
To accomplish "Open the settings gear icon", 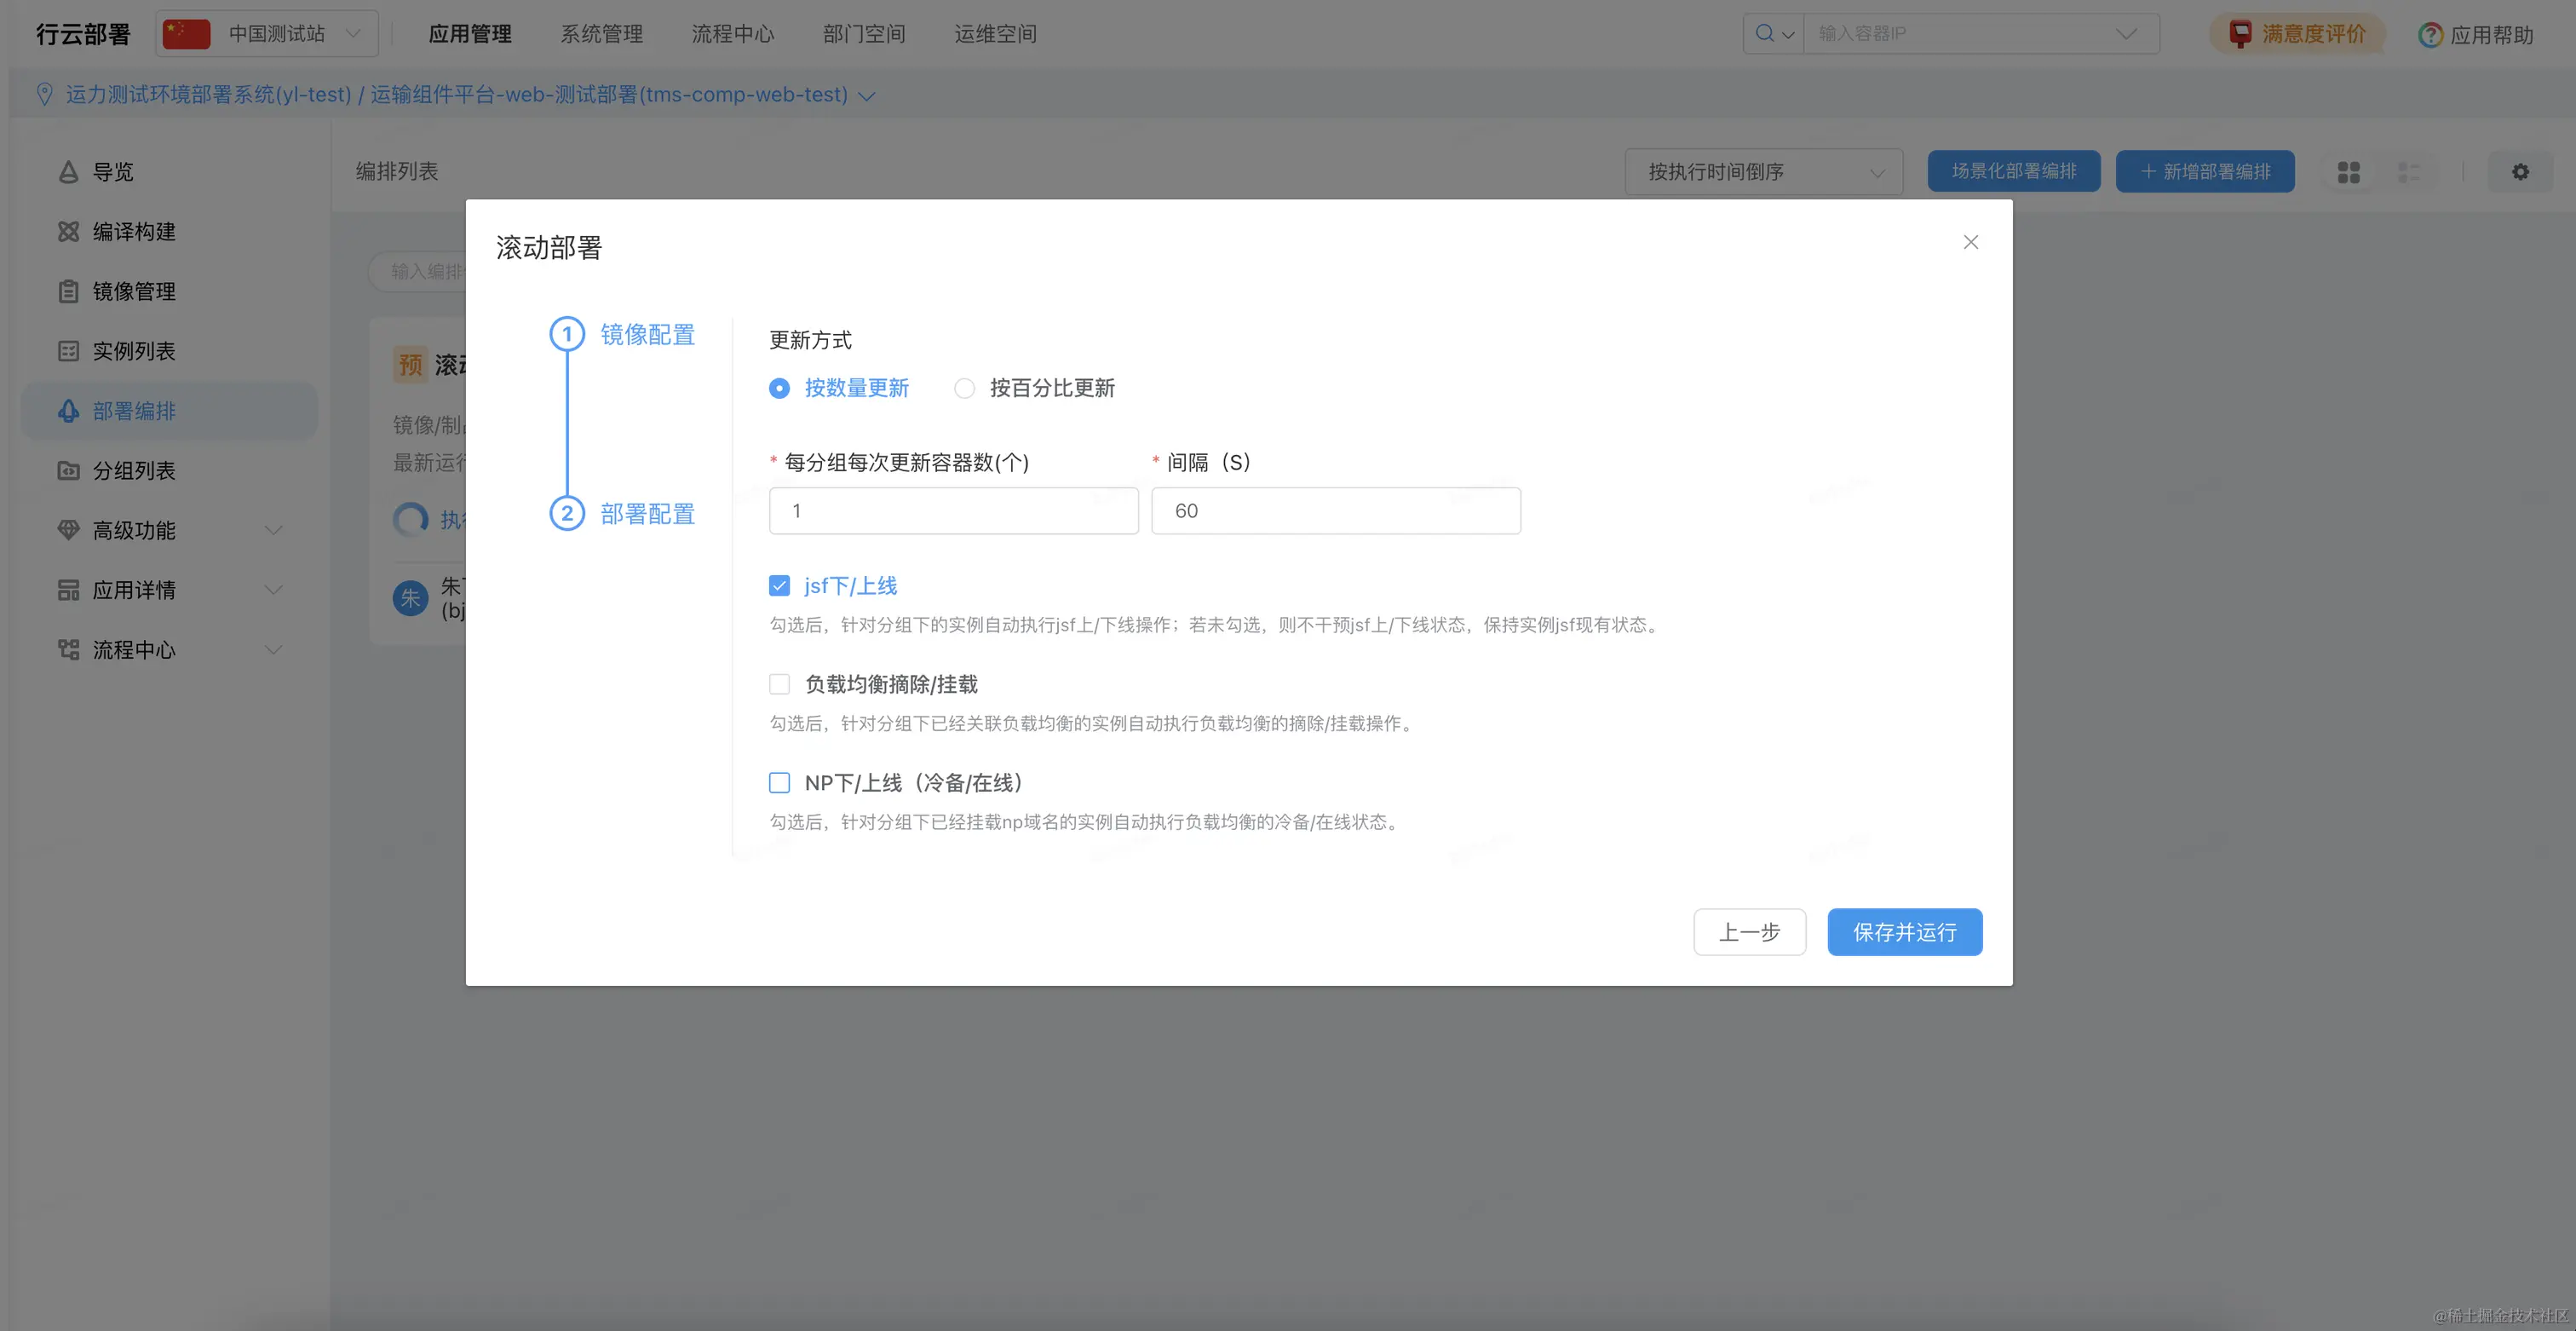I will [x=2520, y=172].
